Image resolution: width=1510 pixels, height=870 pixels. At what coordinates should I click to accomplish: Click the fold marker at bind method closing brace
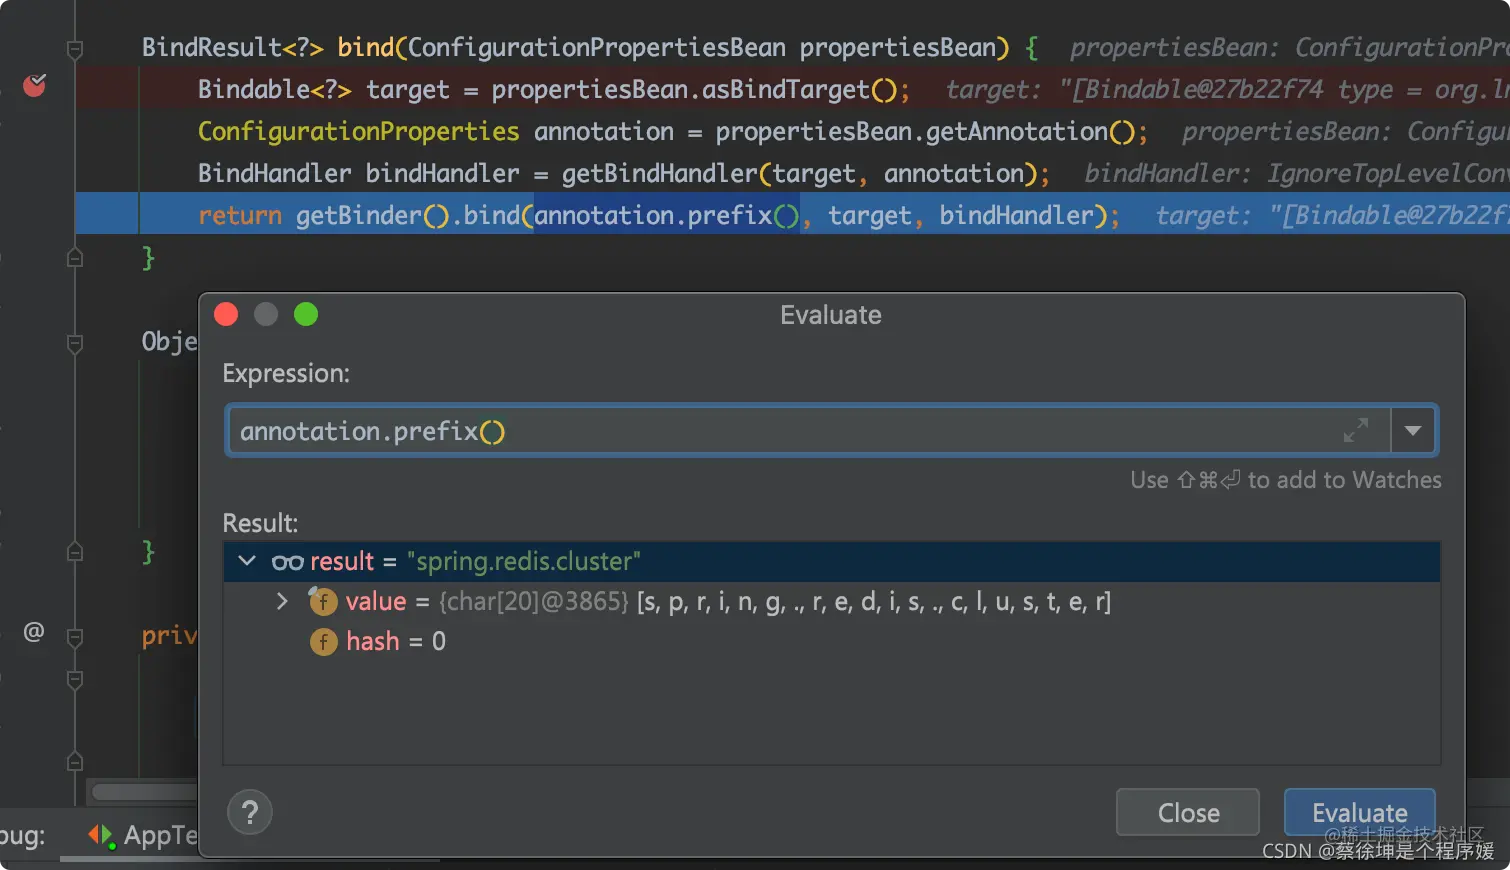pyautogui.click(x=75, y=258)
